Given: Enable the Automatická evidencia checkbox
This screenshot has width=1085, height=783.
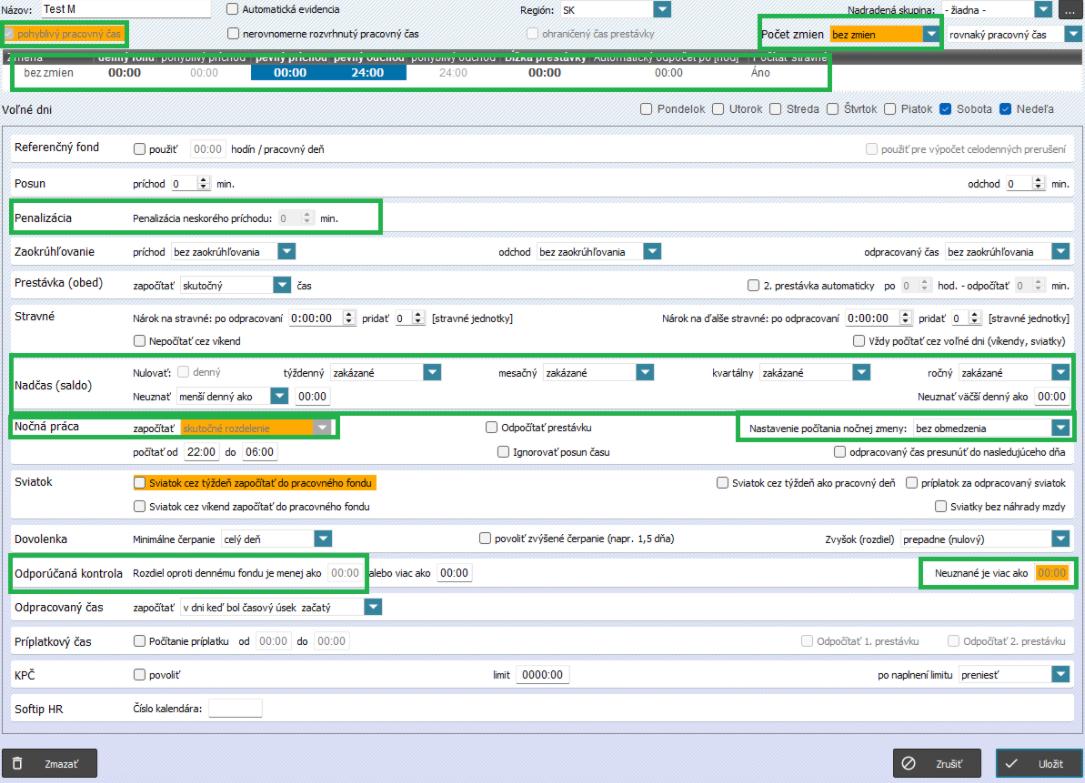Looking at the screenshot, I should 233,10.
